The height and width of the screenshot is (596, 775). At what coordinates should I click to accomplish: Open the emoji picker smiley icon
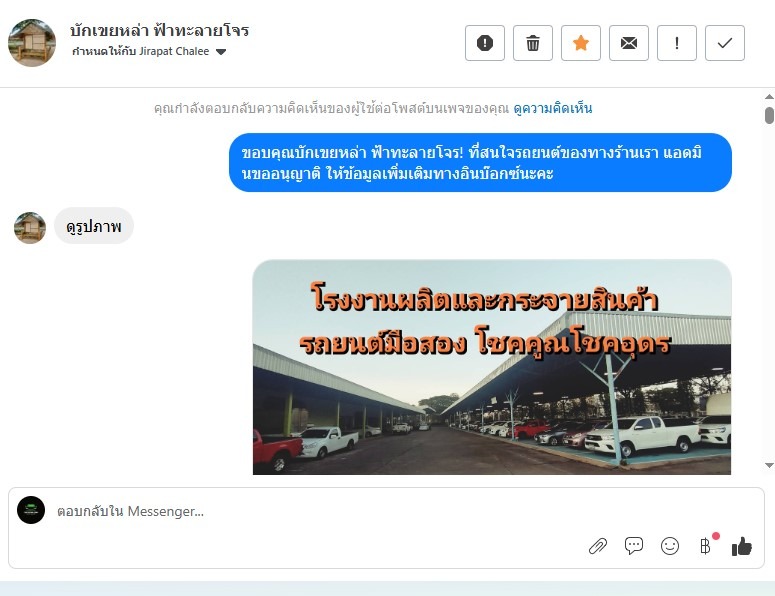[670, 546]
